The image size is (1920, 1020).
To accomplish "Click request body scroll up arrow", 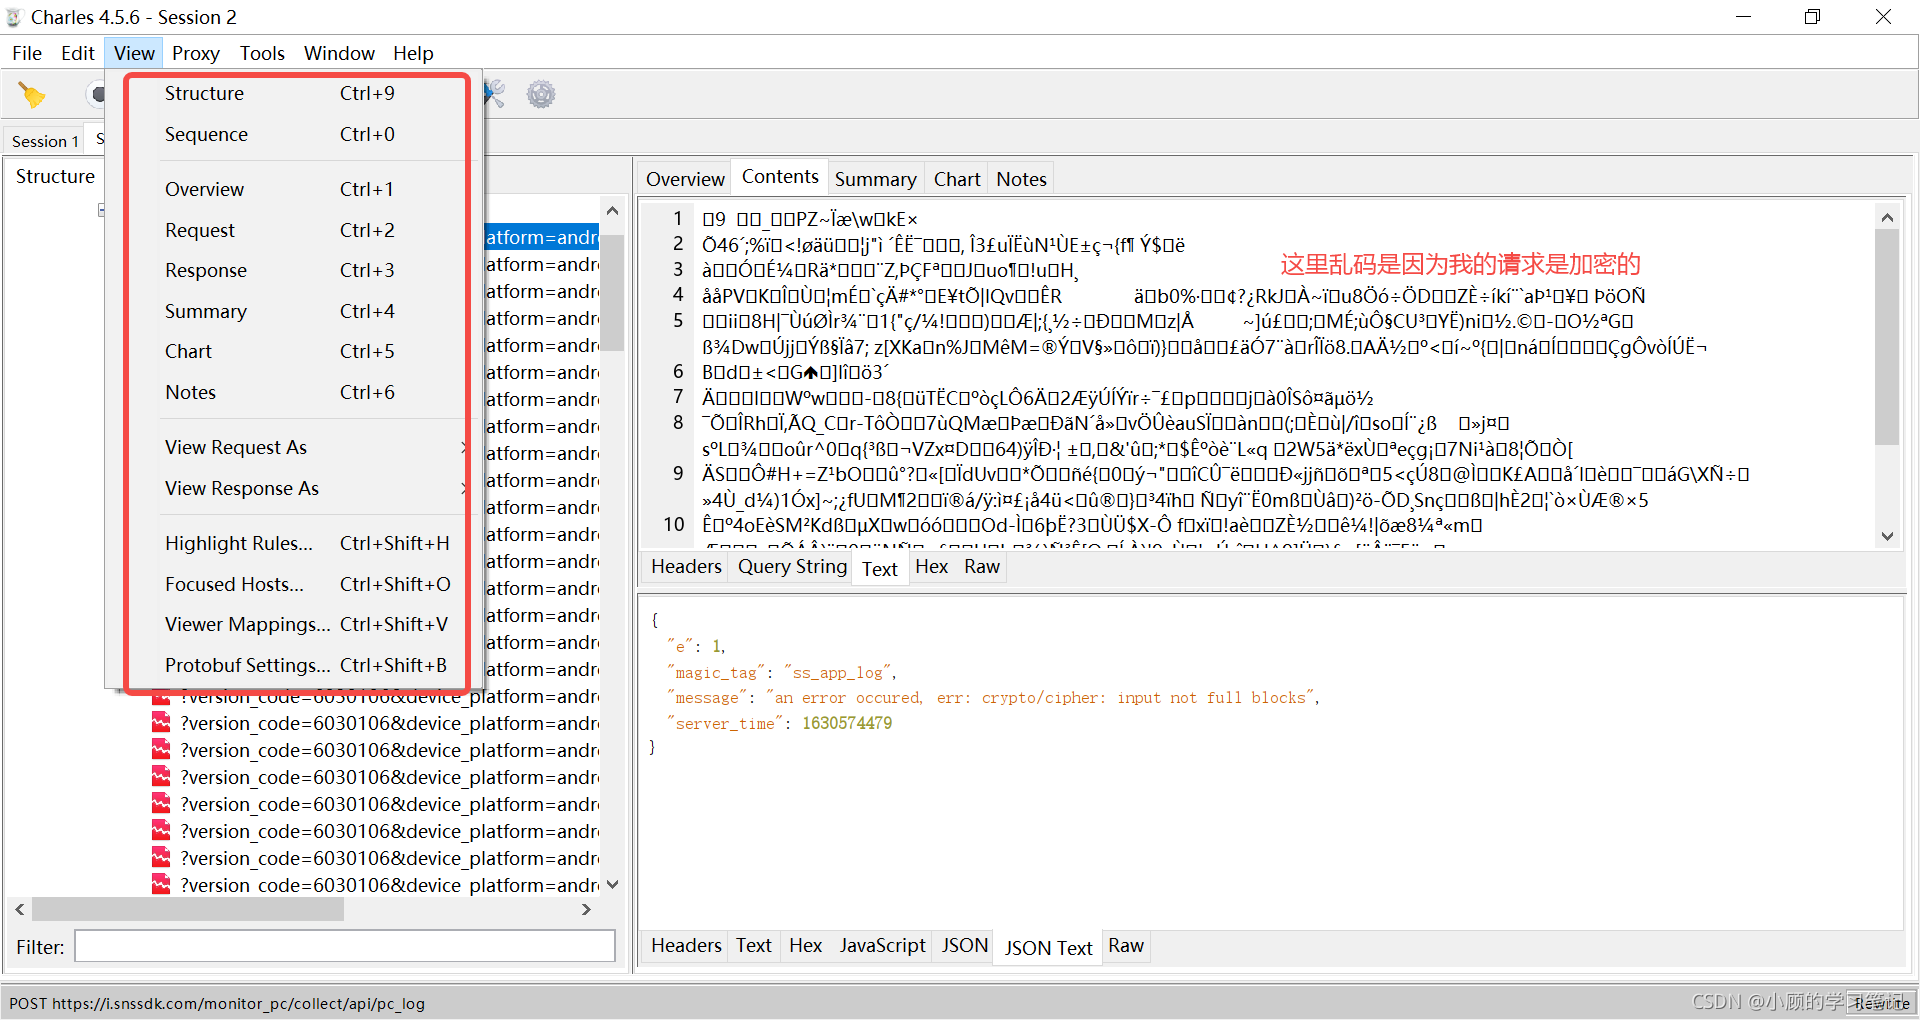I will click(1887, 217).
